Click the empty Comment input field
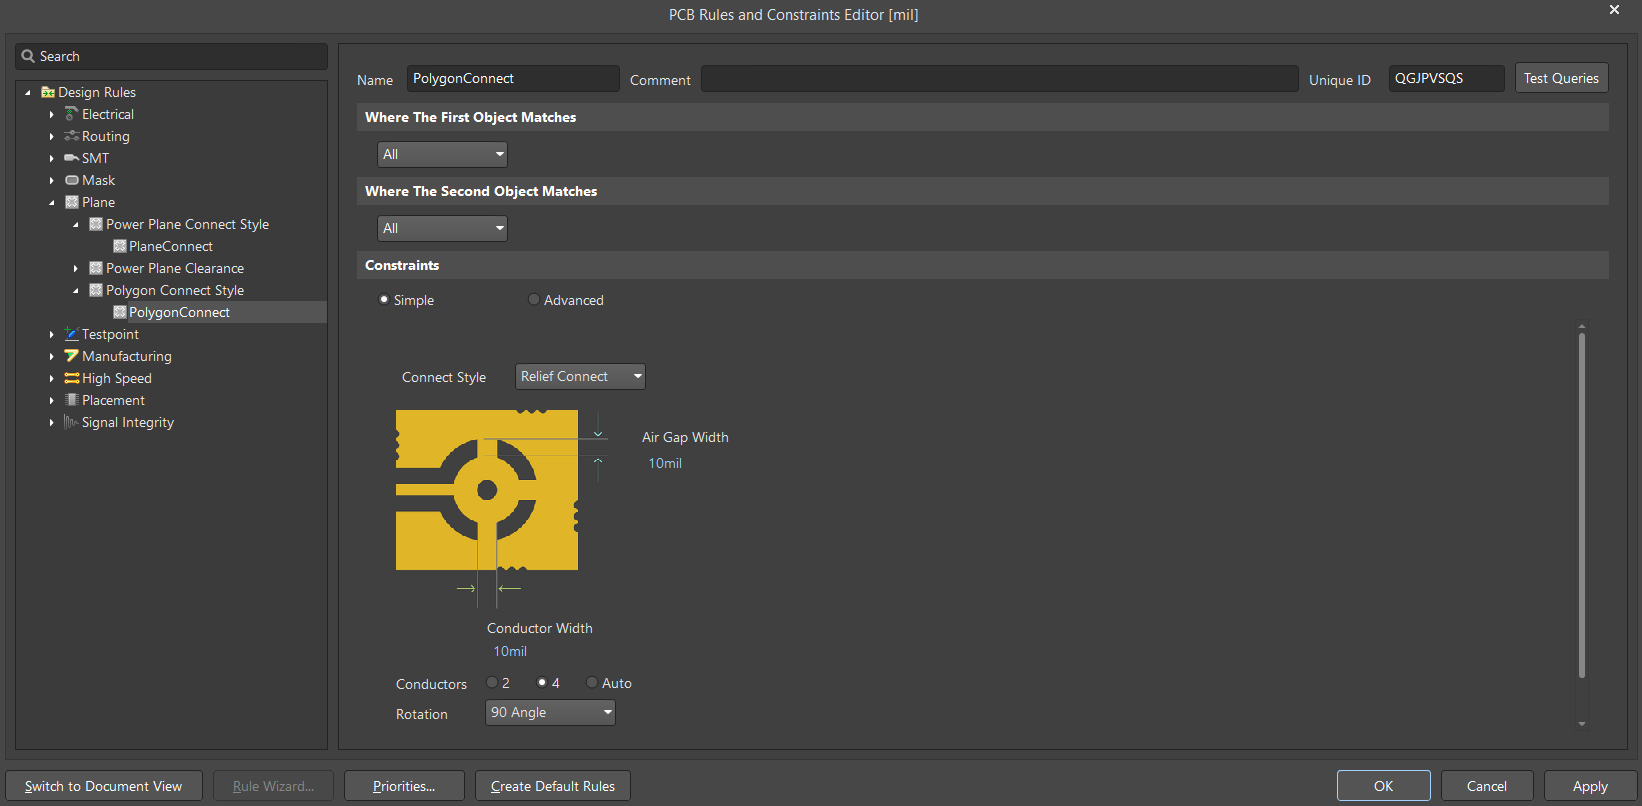The width and height of the screenshot is (1642, 806). tap(1000, 79)
